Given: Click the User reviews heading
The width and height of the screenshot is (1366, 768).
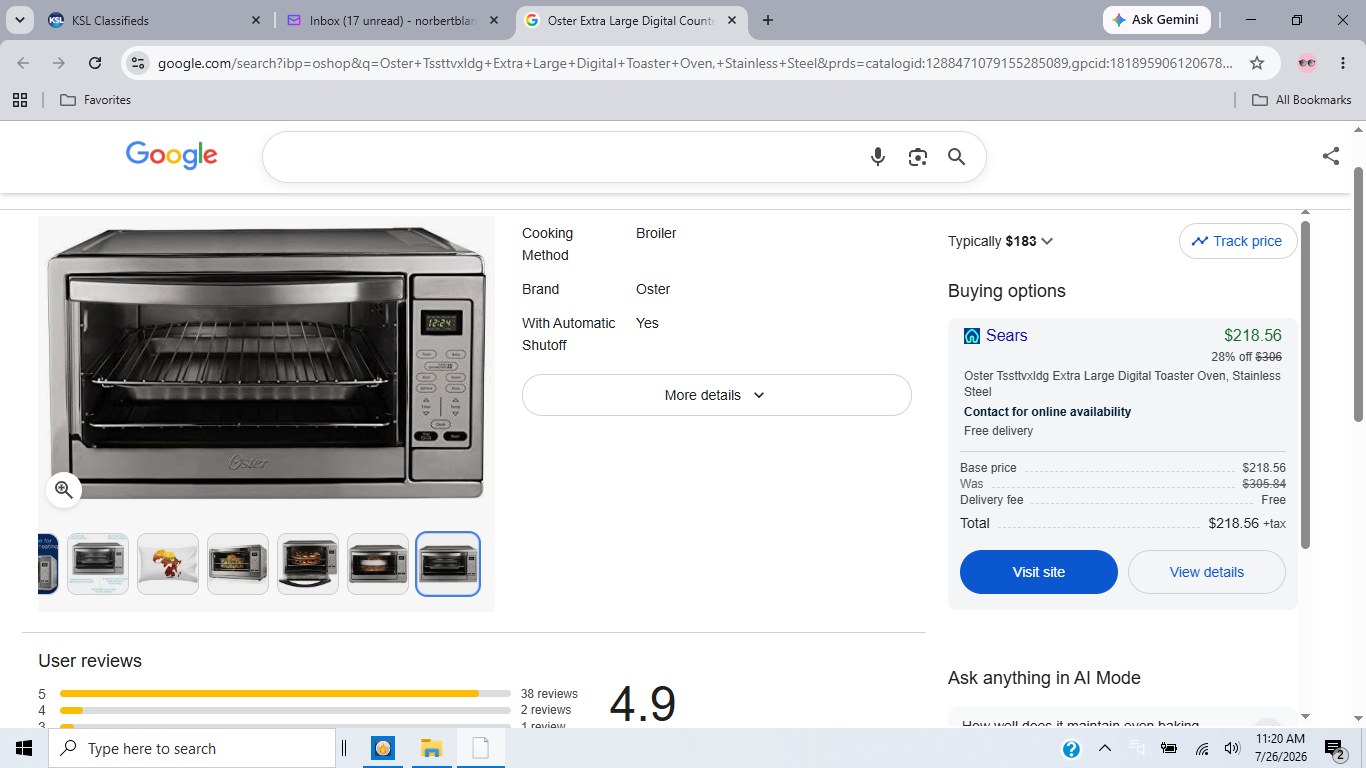Looking at the screenshot, I should pos(90,661).
